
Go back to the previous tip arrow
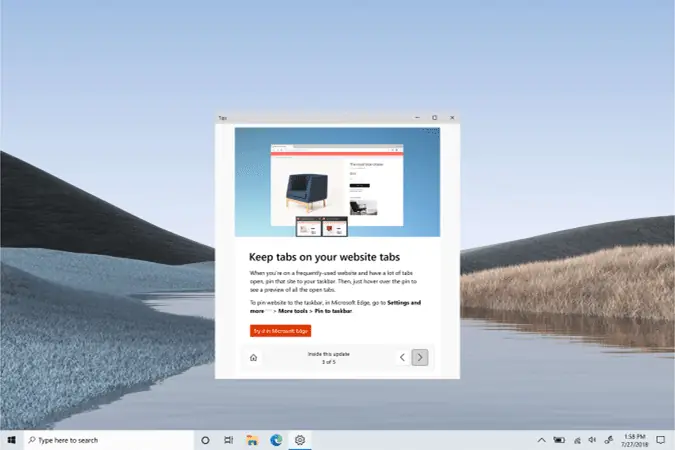point(402,357)
